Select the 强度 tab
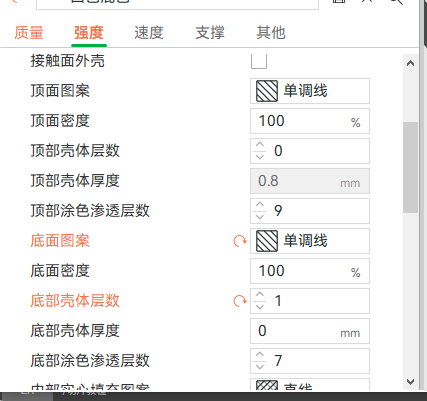 point(89,33)
